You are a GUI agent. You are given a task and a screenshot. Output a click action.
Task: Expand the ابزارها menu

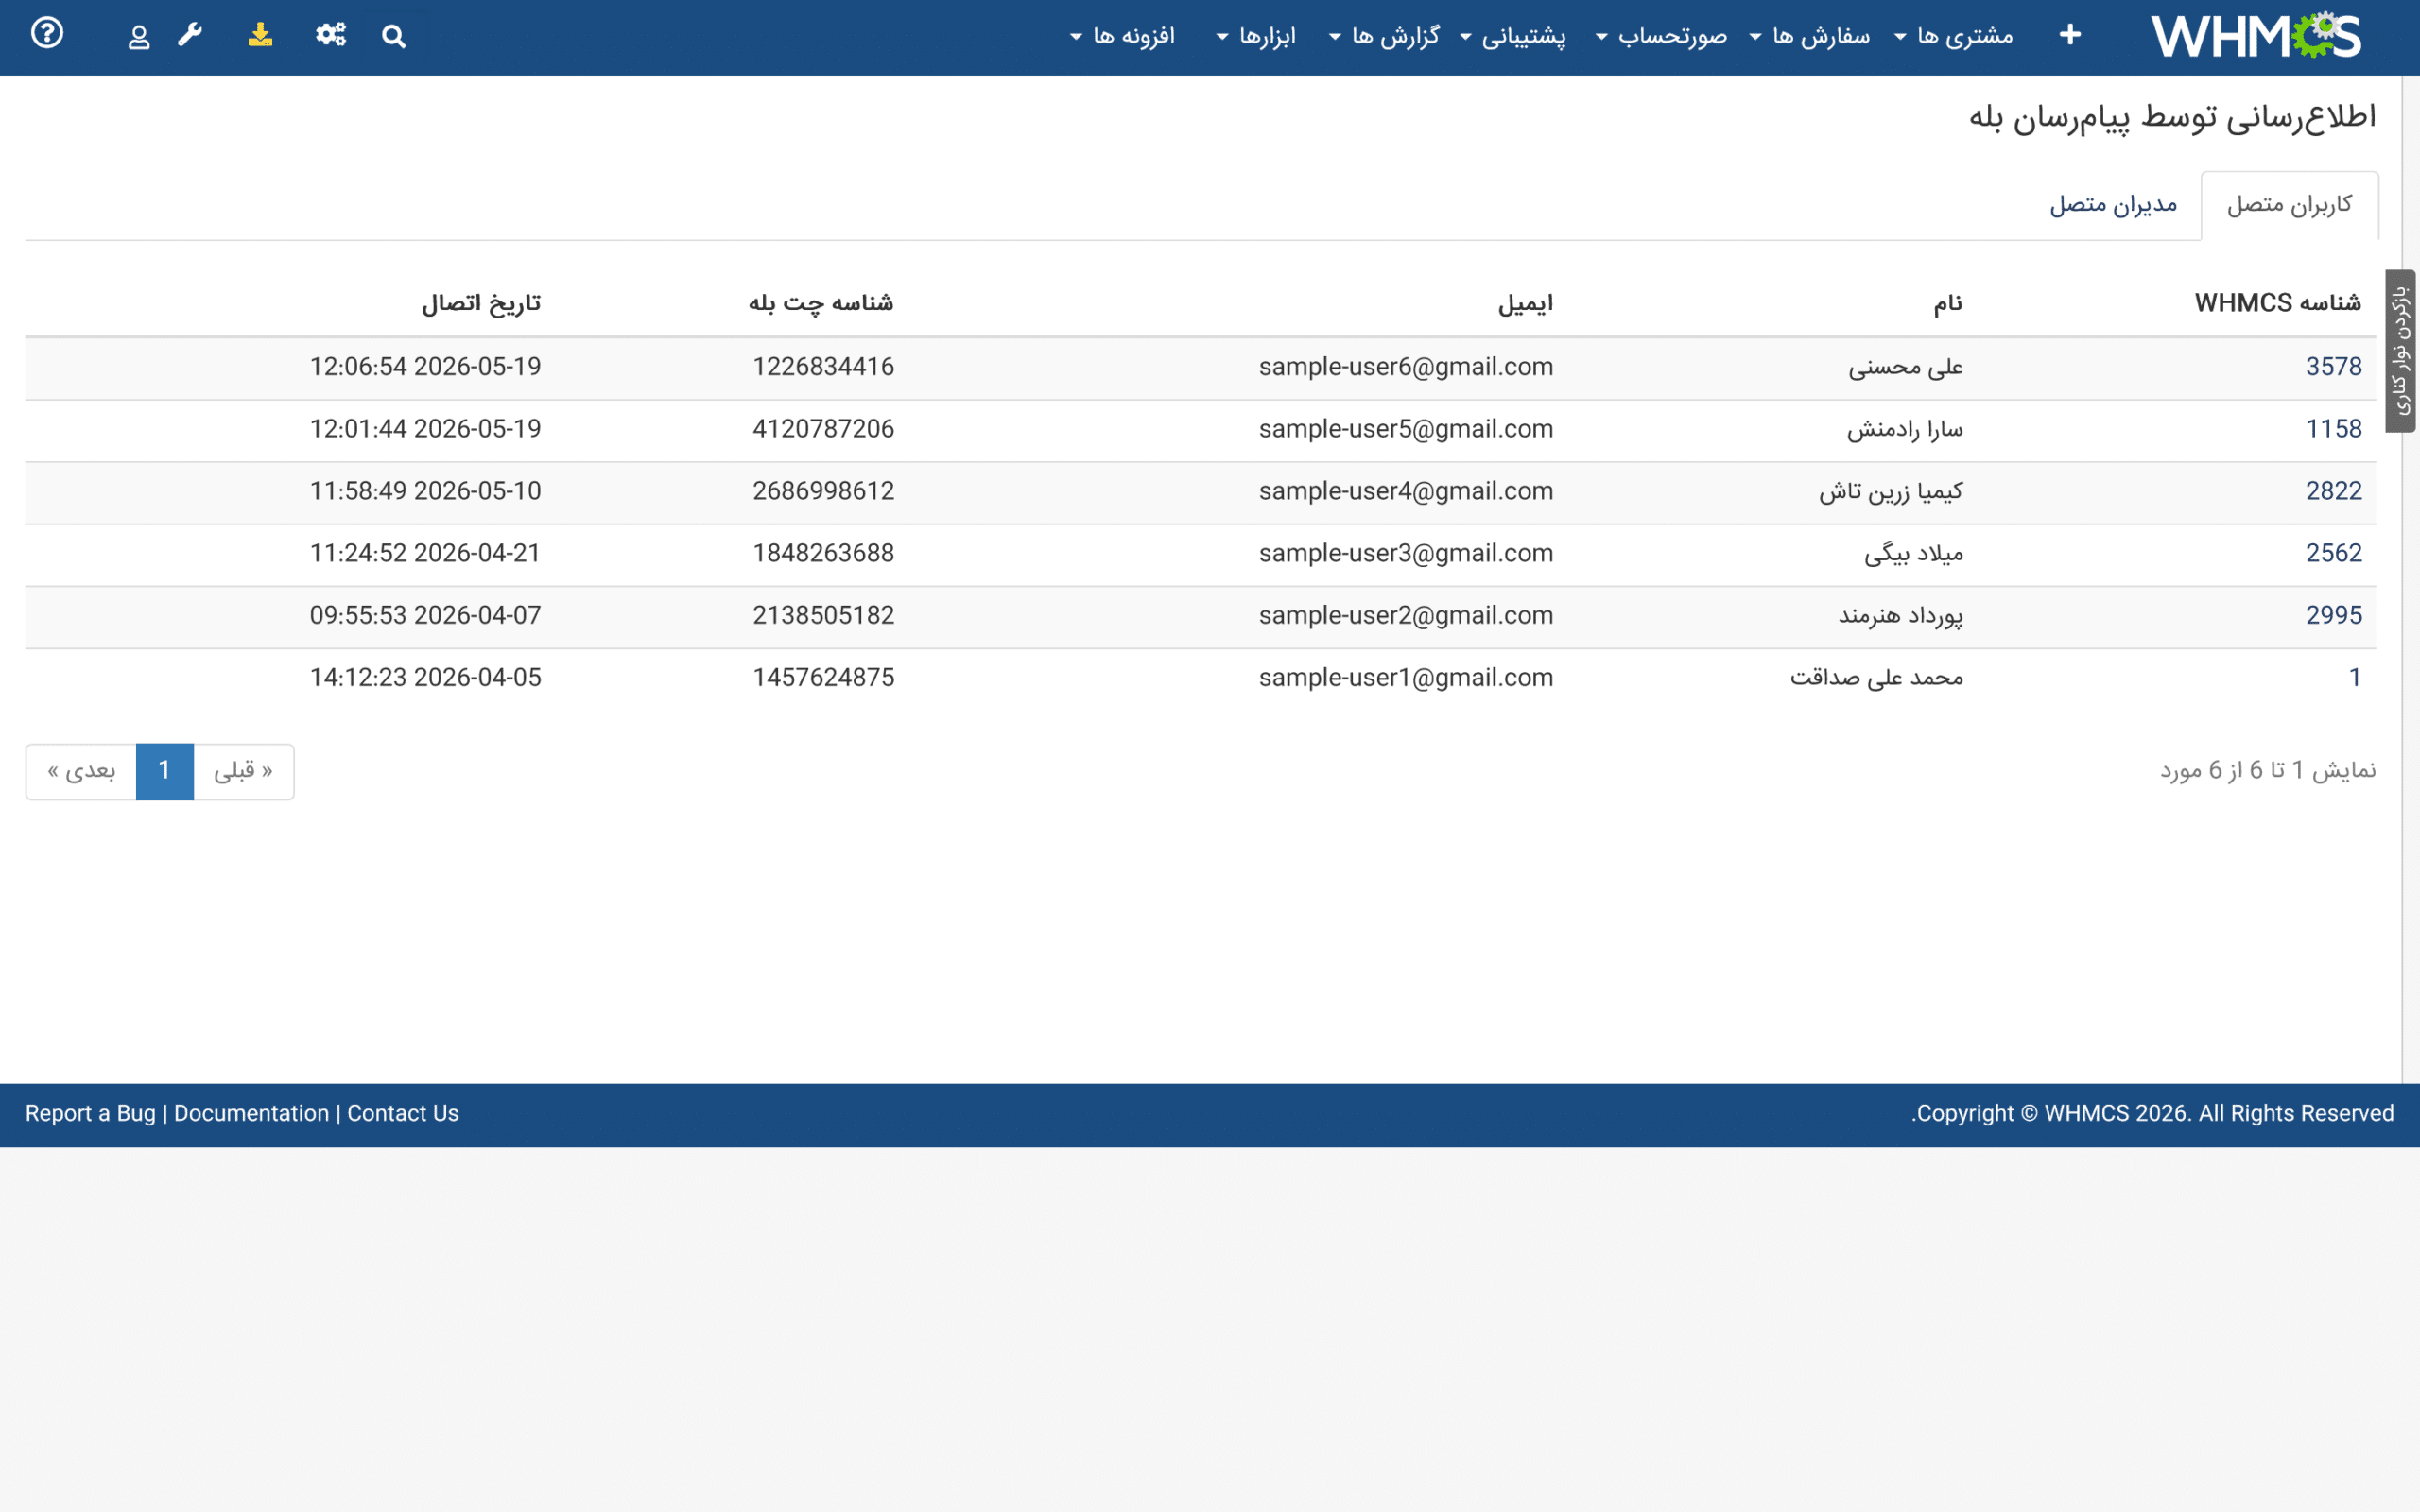click(1256, 37)
